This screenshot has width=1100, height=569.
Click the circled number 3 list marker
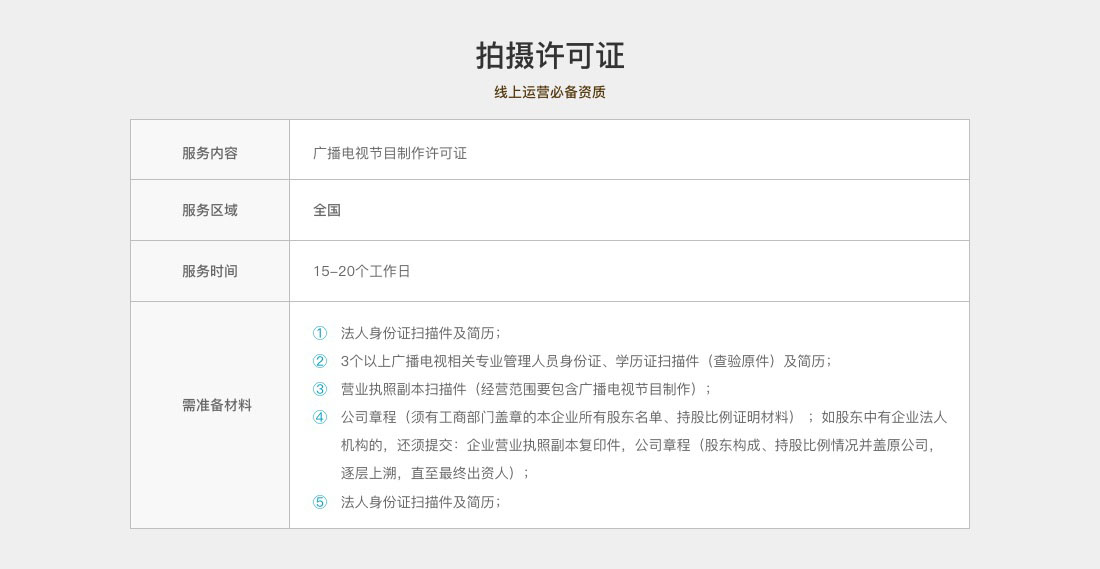point(320,389)
